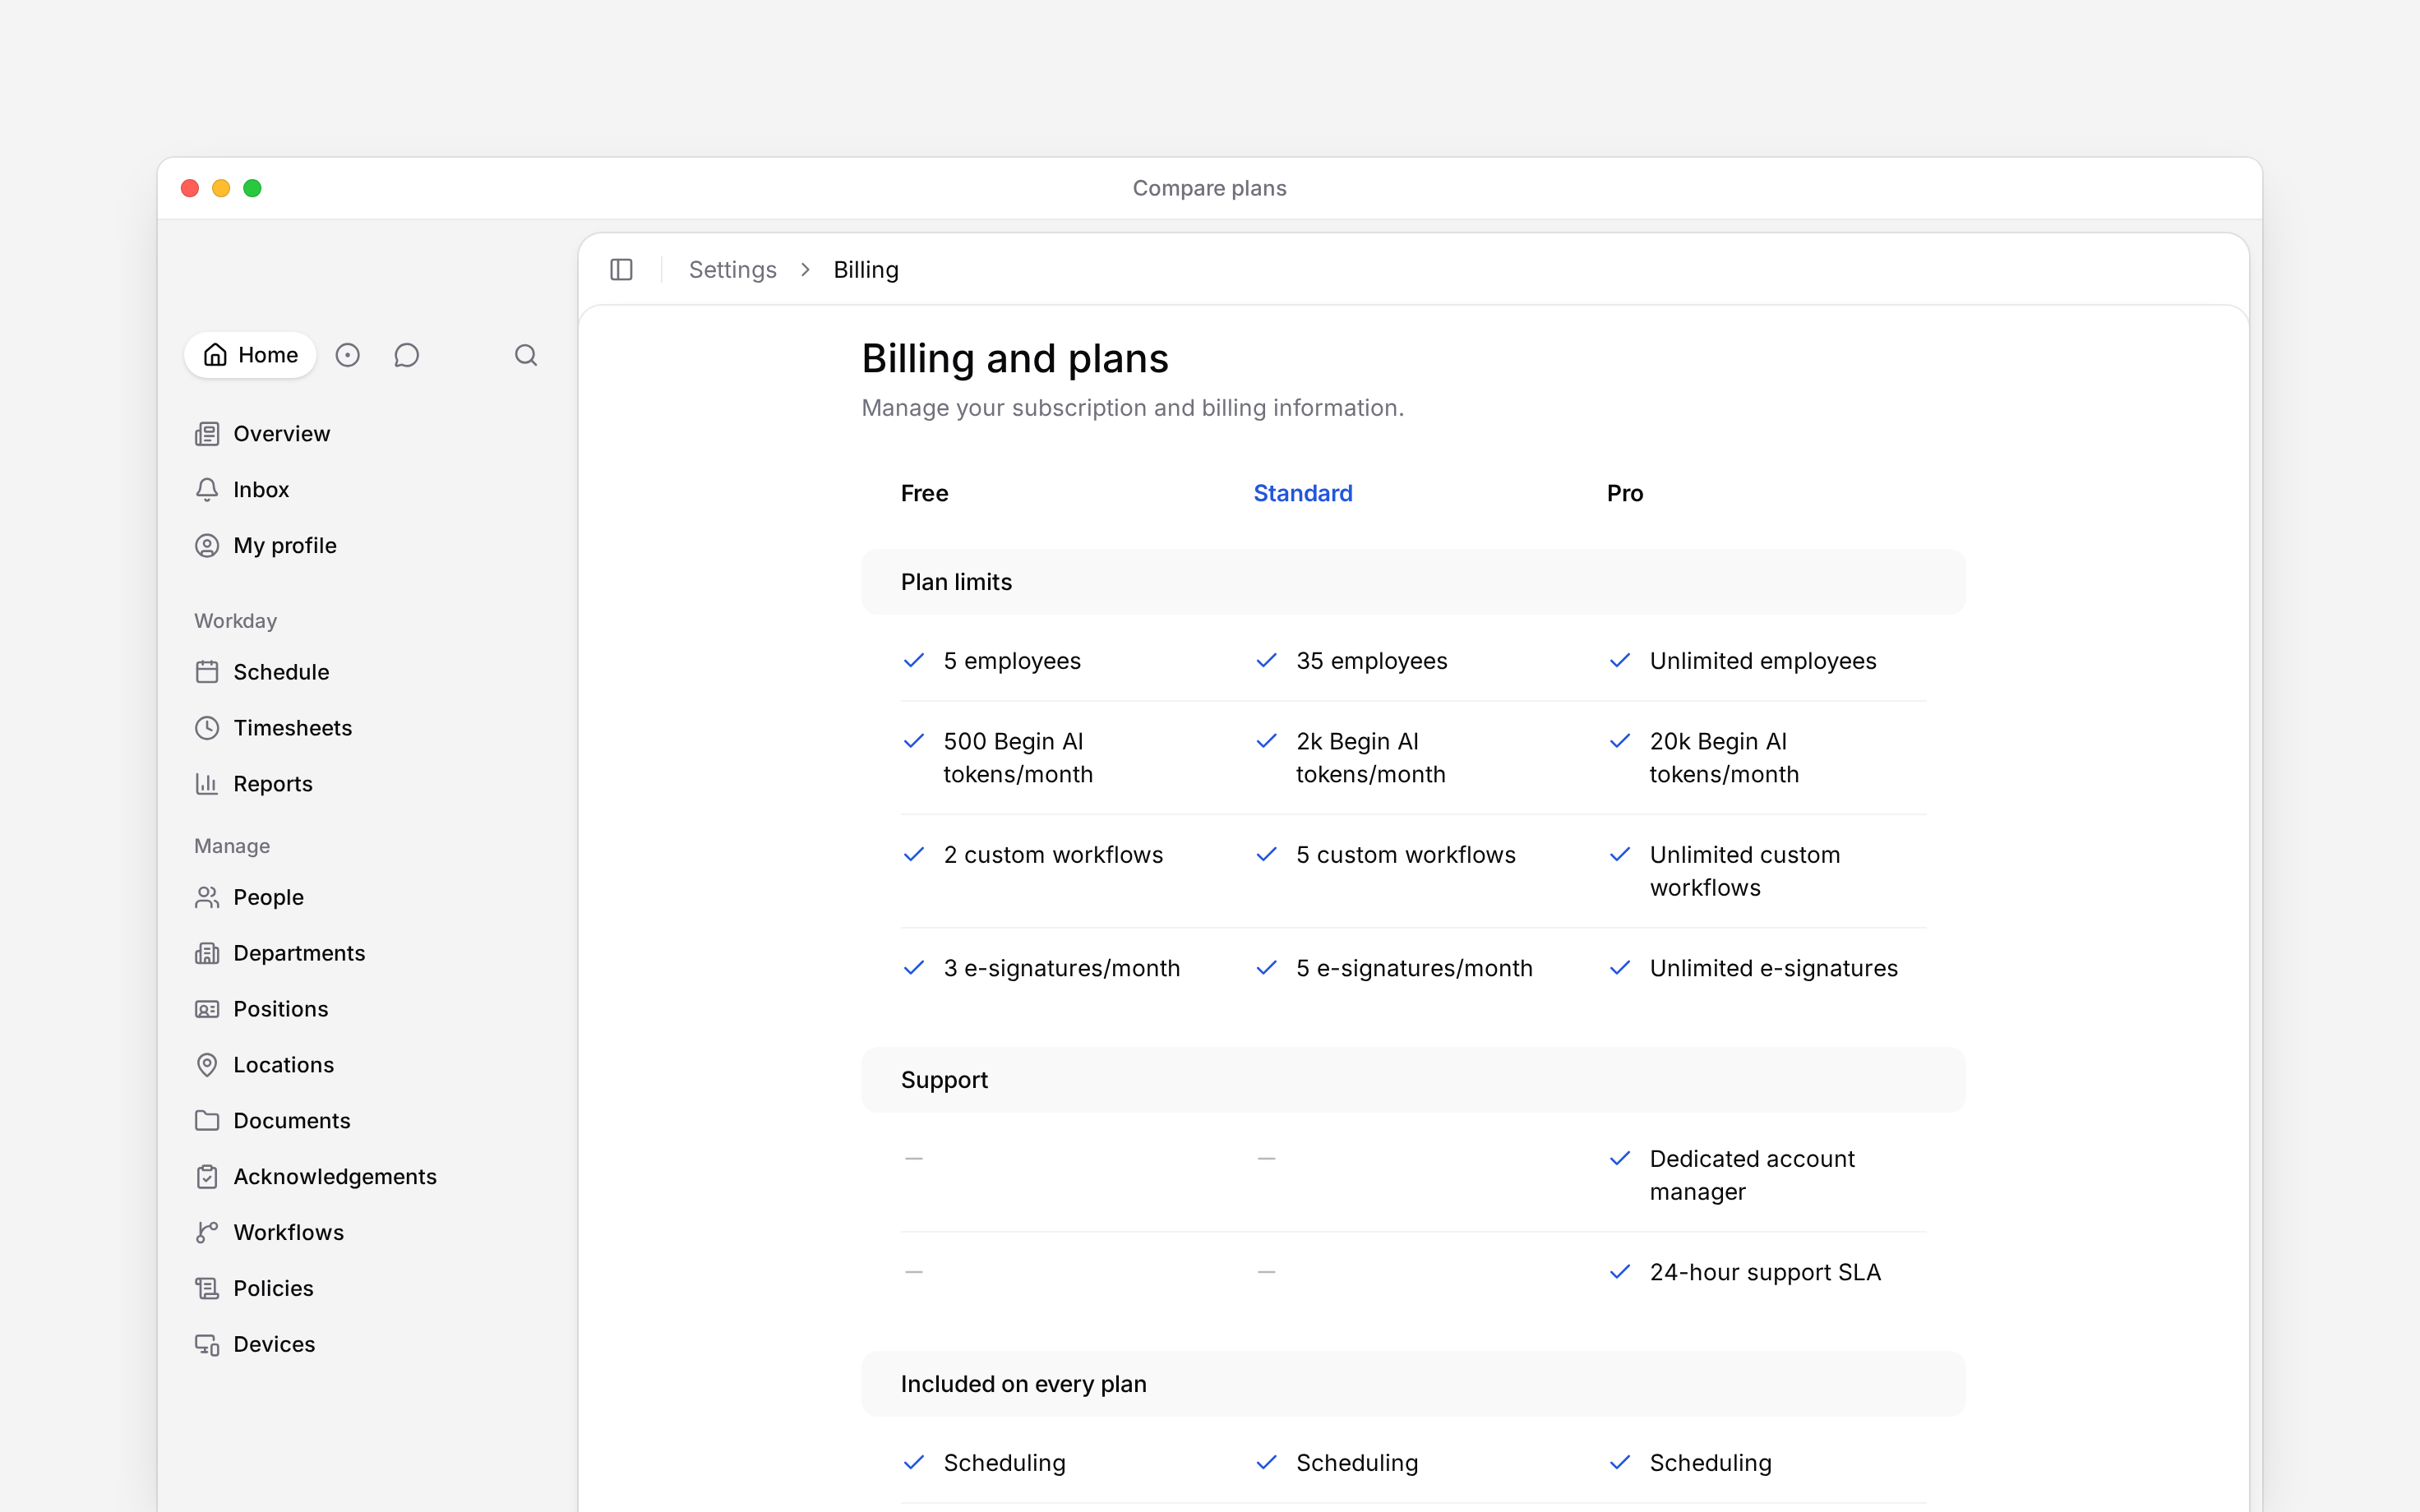Select the Standard plan column header

click(x=1303, y=494)
